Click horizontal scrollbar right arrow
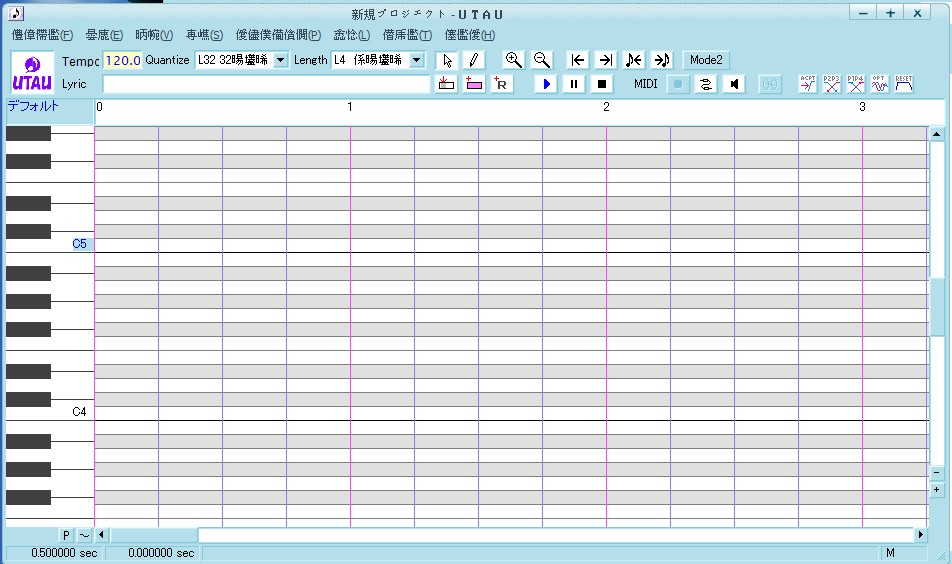This screenshot has height=564, width=952. (921, 535)
